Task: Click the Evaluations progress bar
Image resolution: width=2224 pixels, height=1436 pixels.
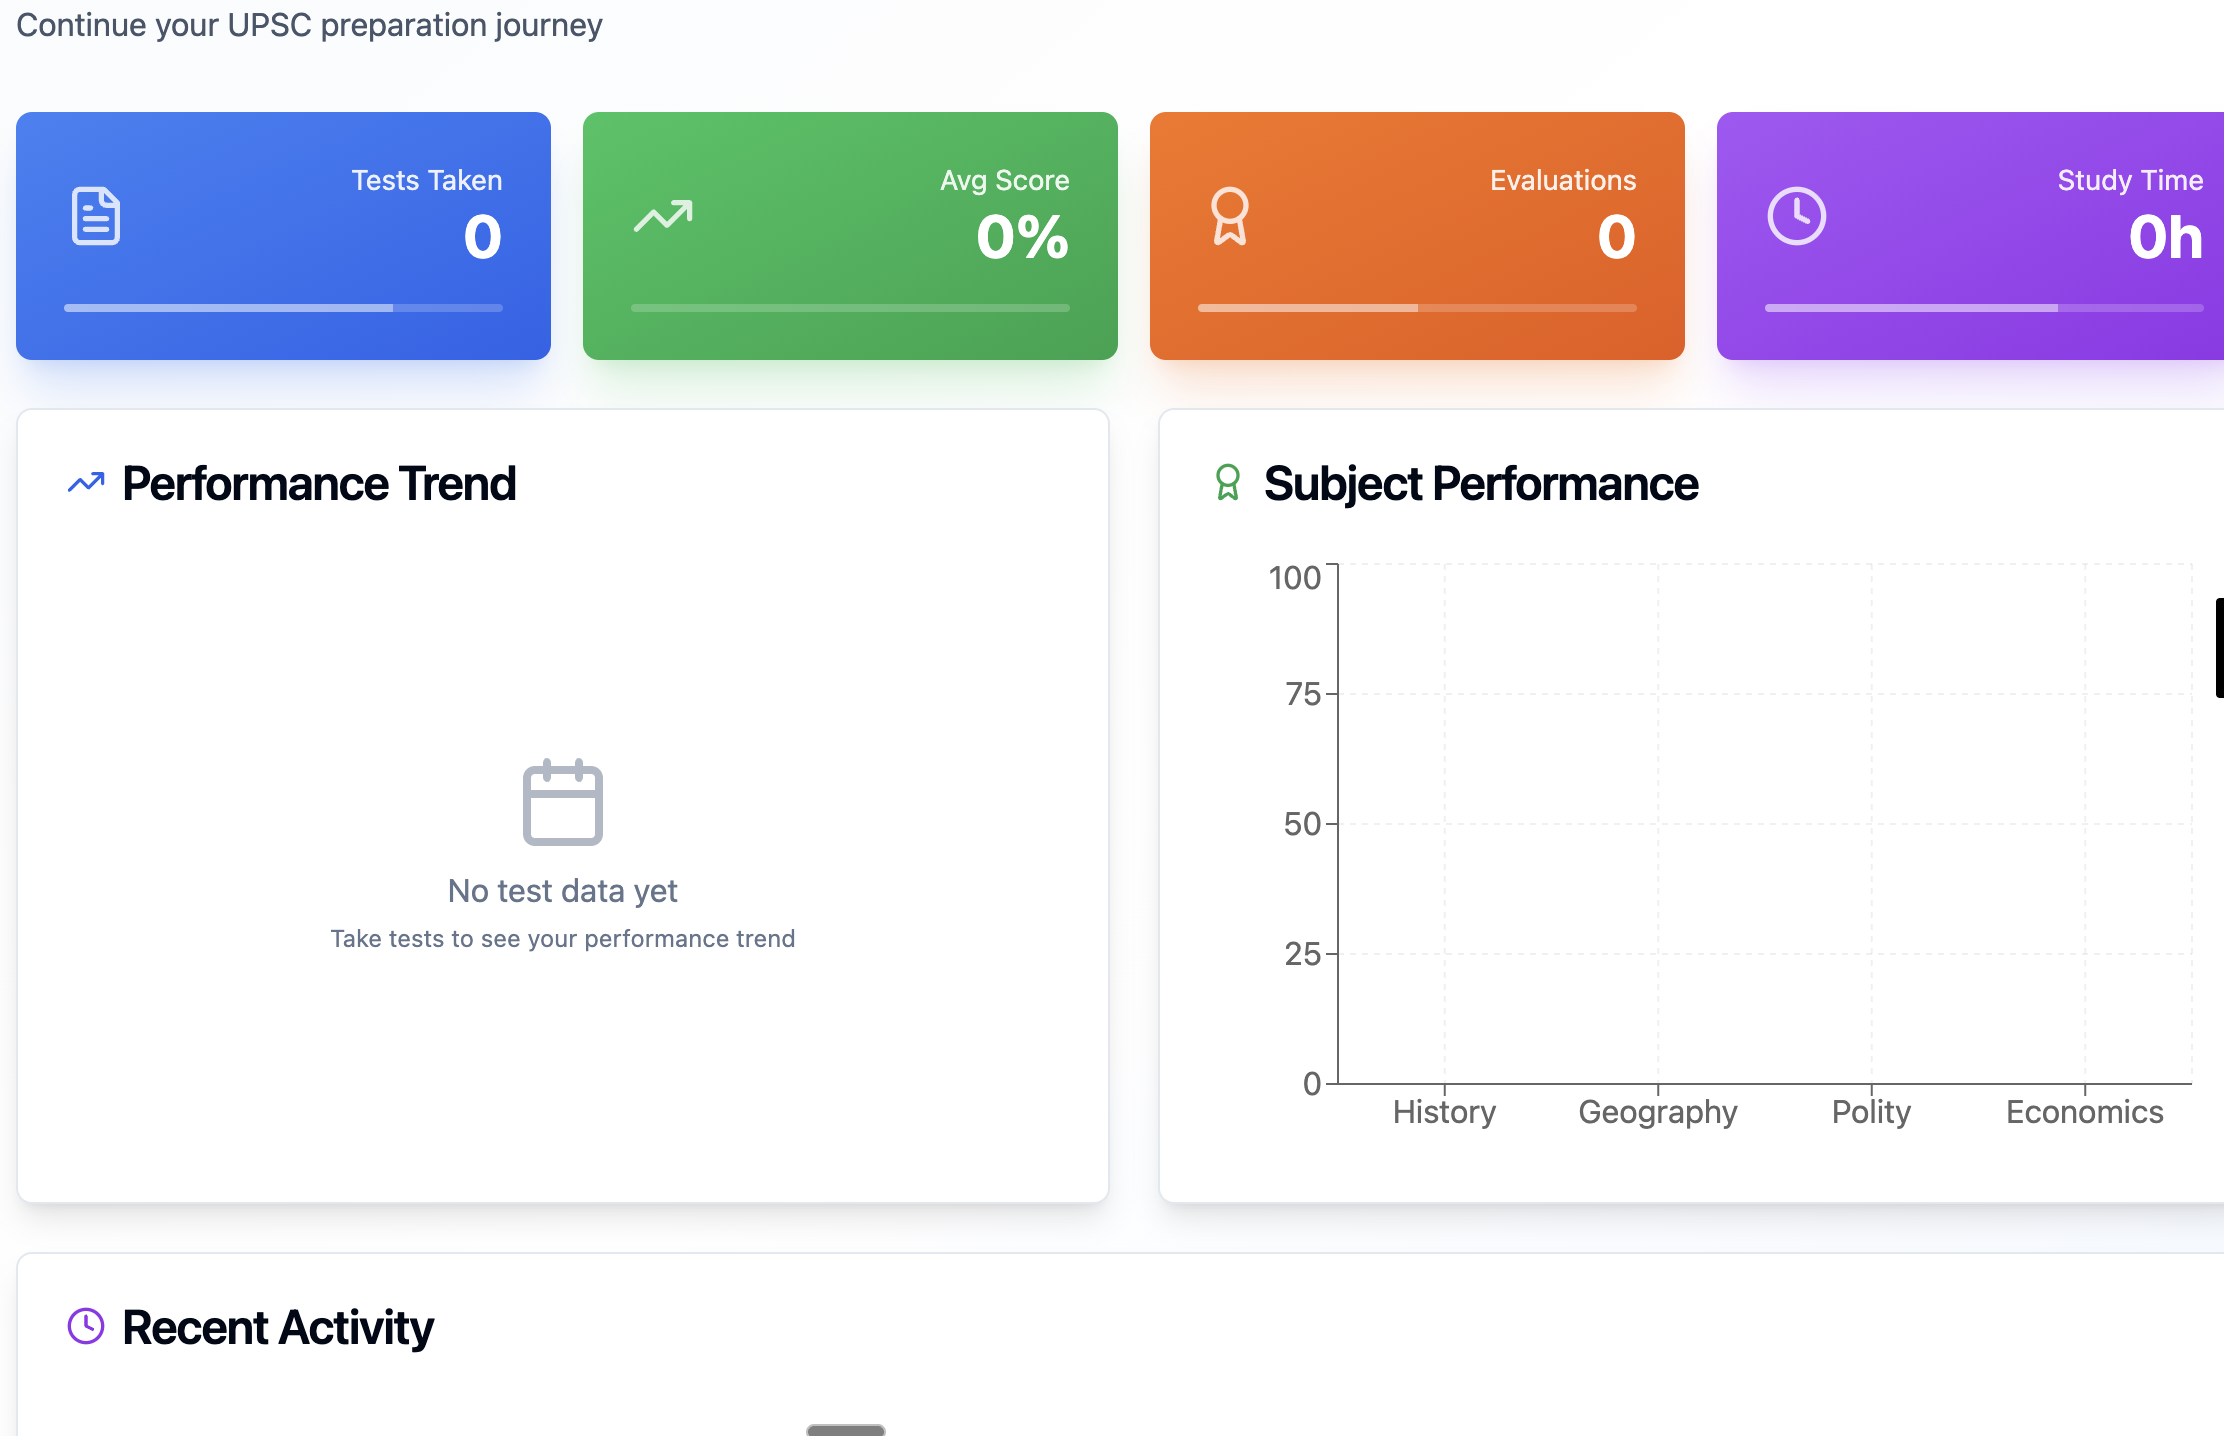Action: coord(1417,308)
